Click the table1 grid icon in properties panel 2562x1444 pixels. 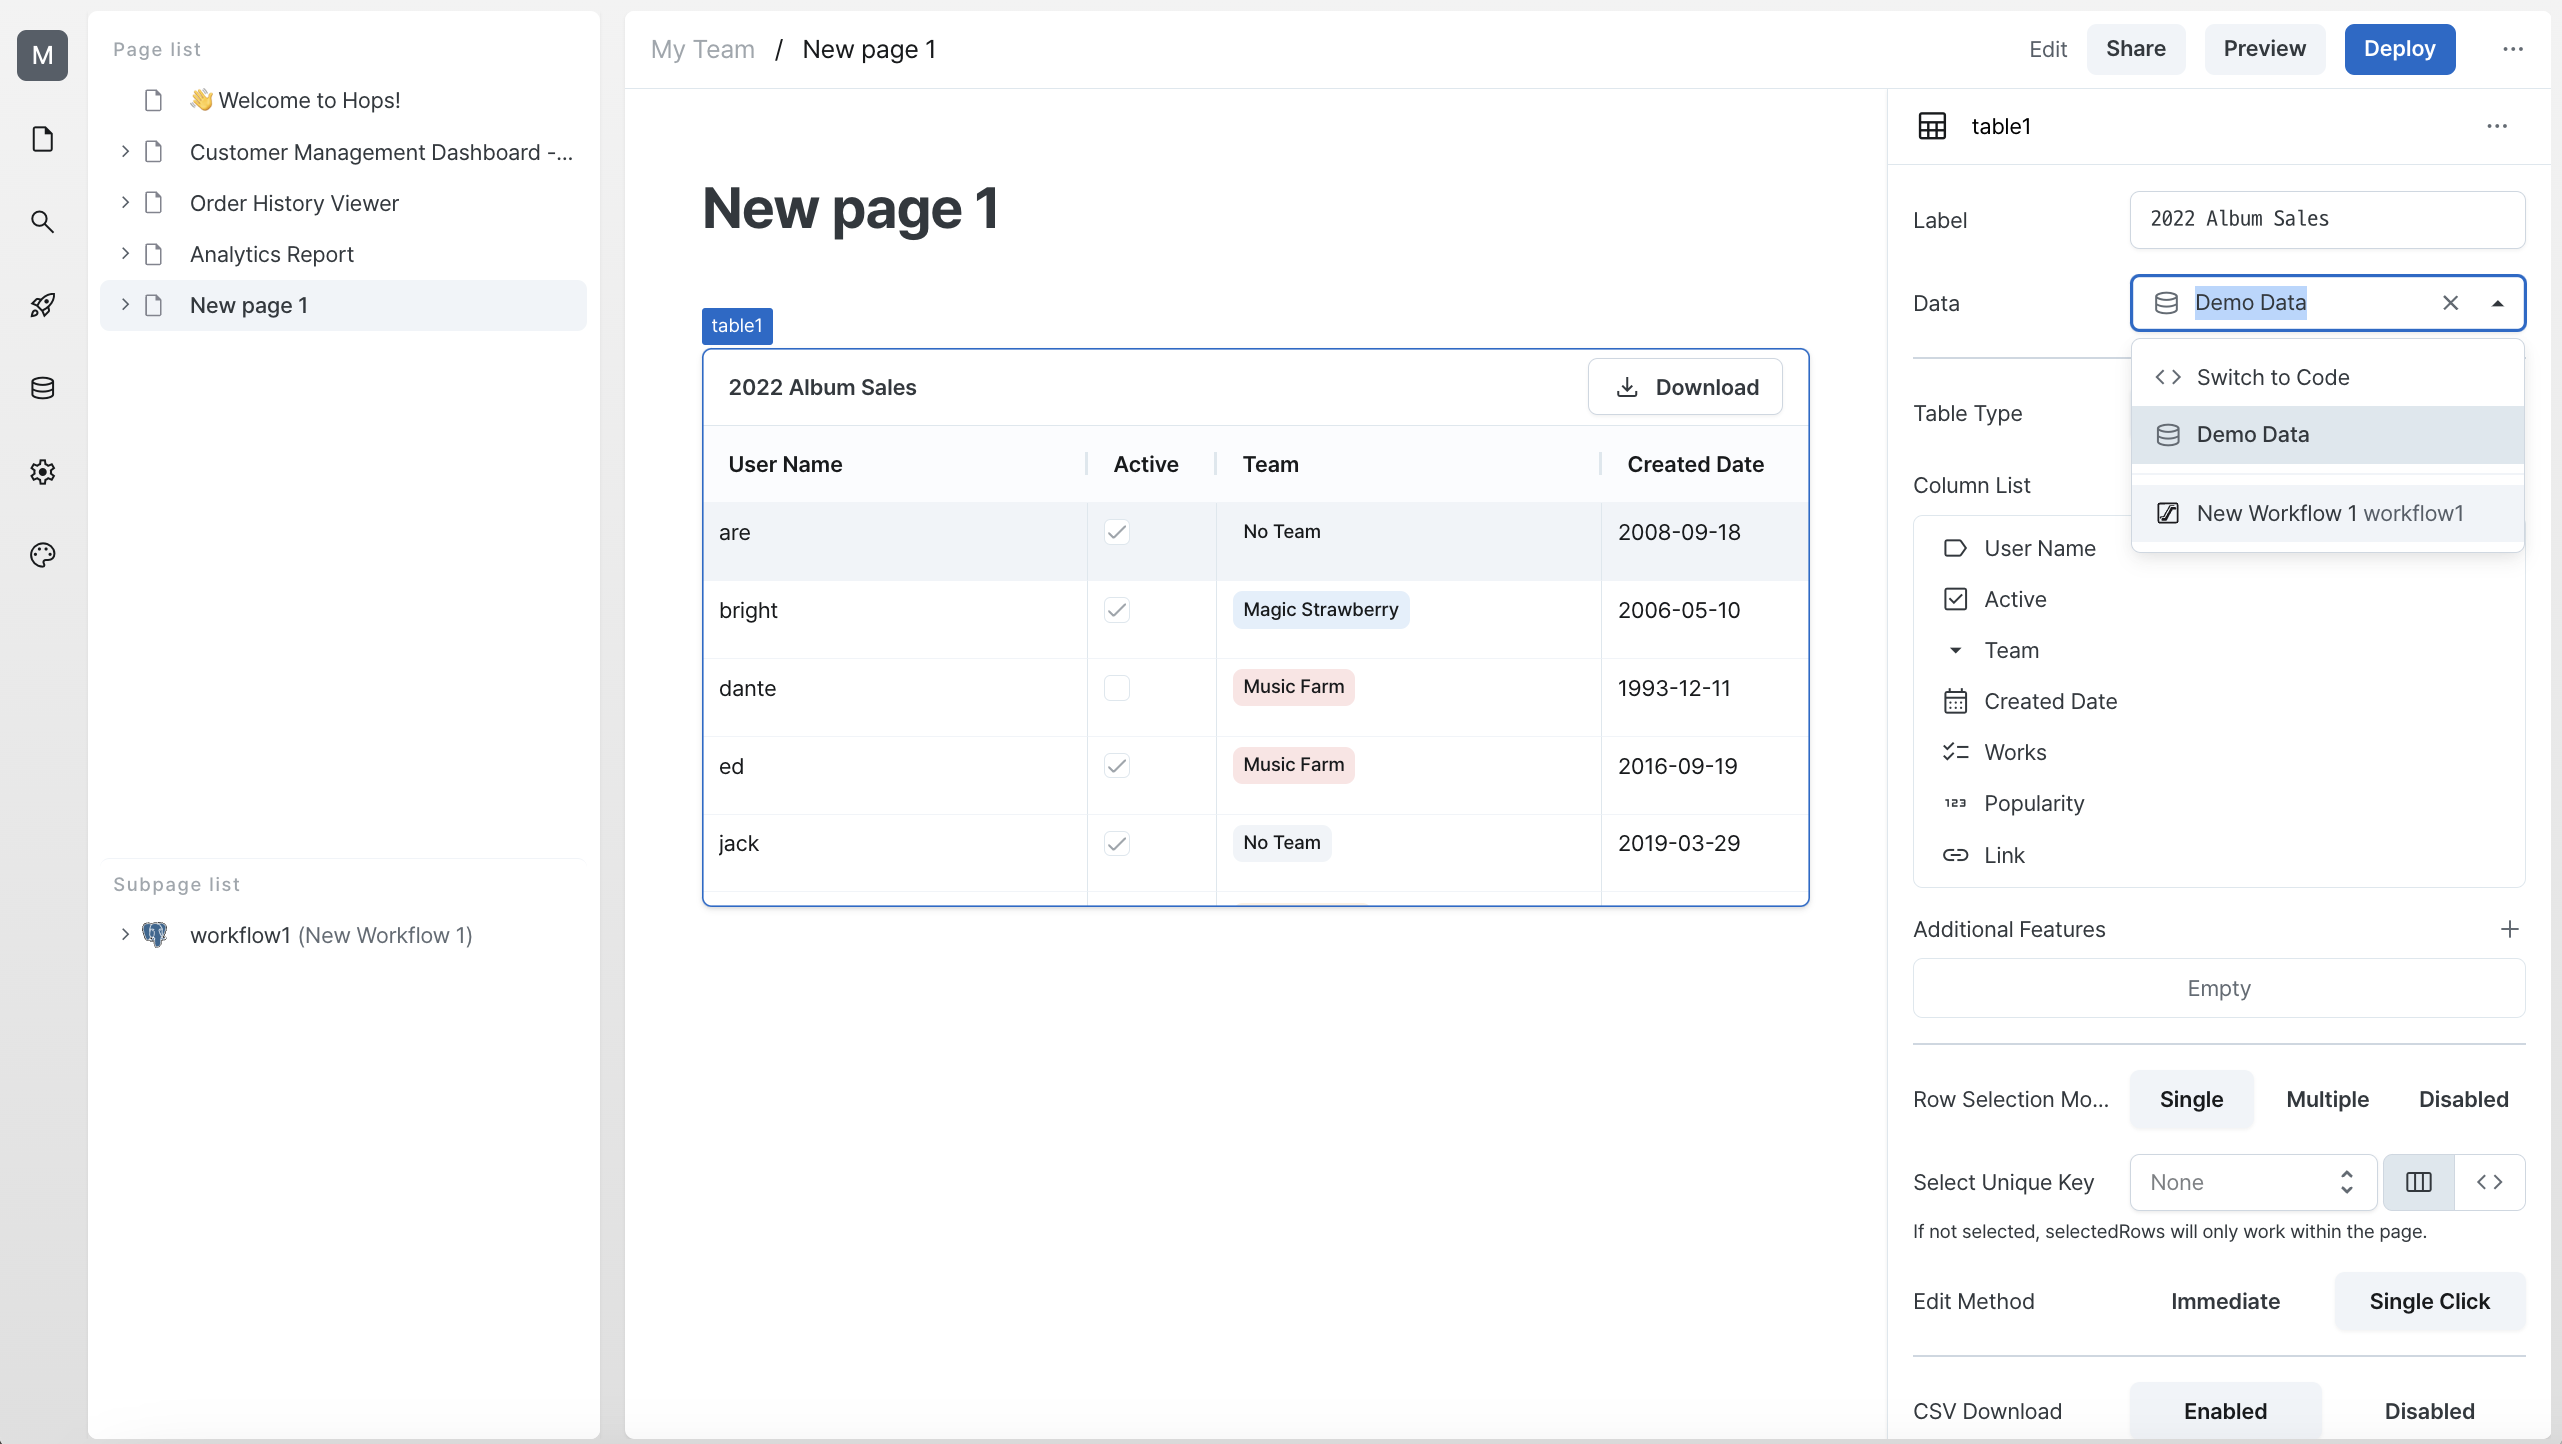click(x=1932, y=126)
